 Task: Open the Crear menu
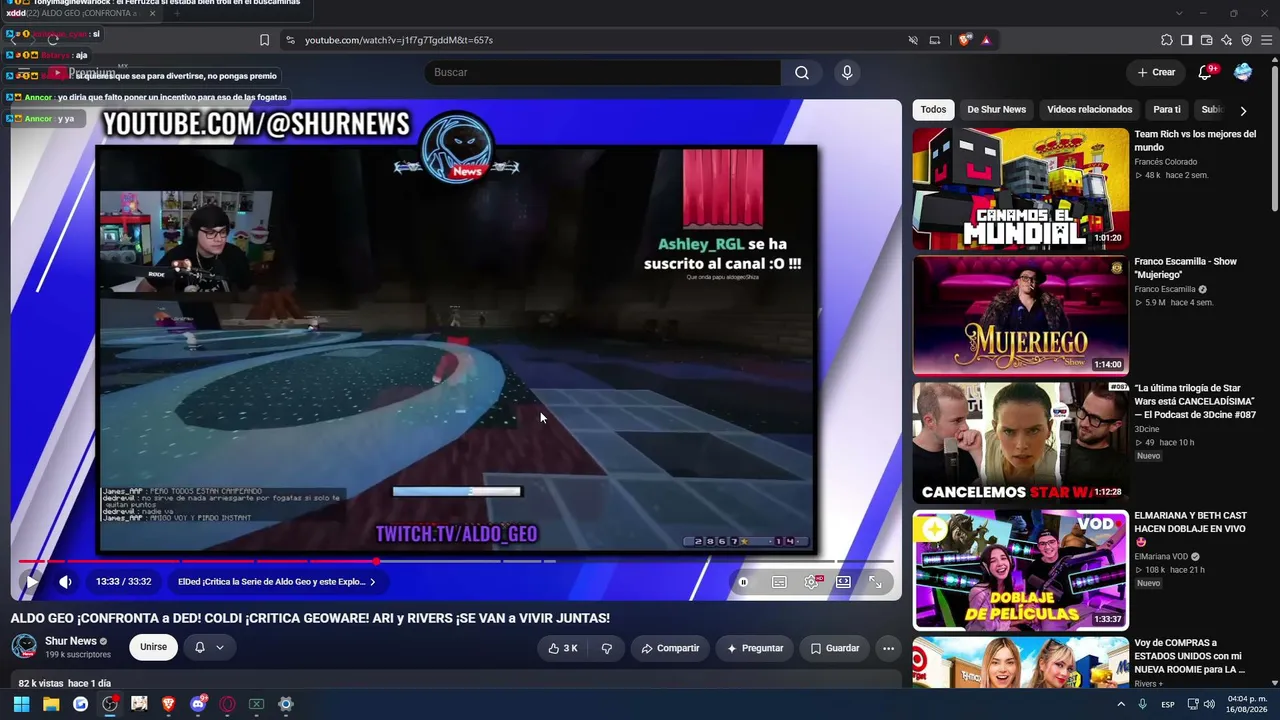point(1156,72)
